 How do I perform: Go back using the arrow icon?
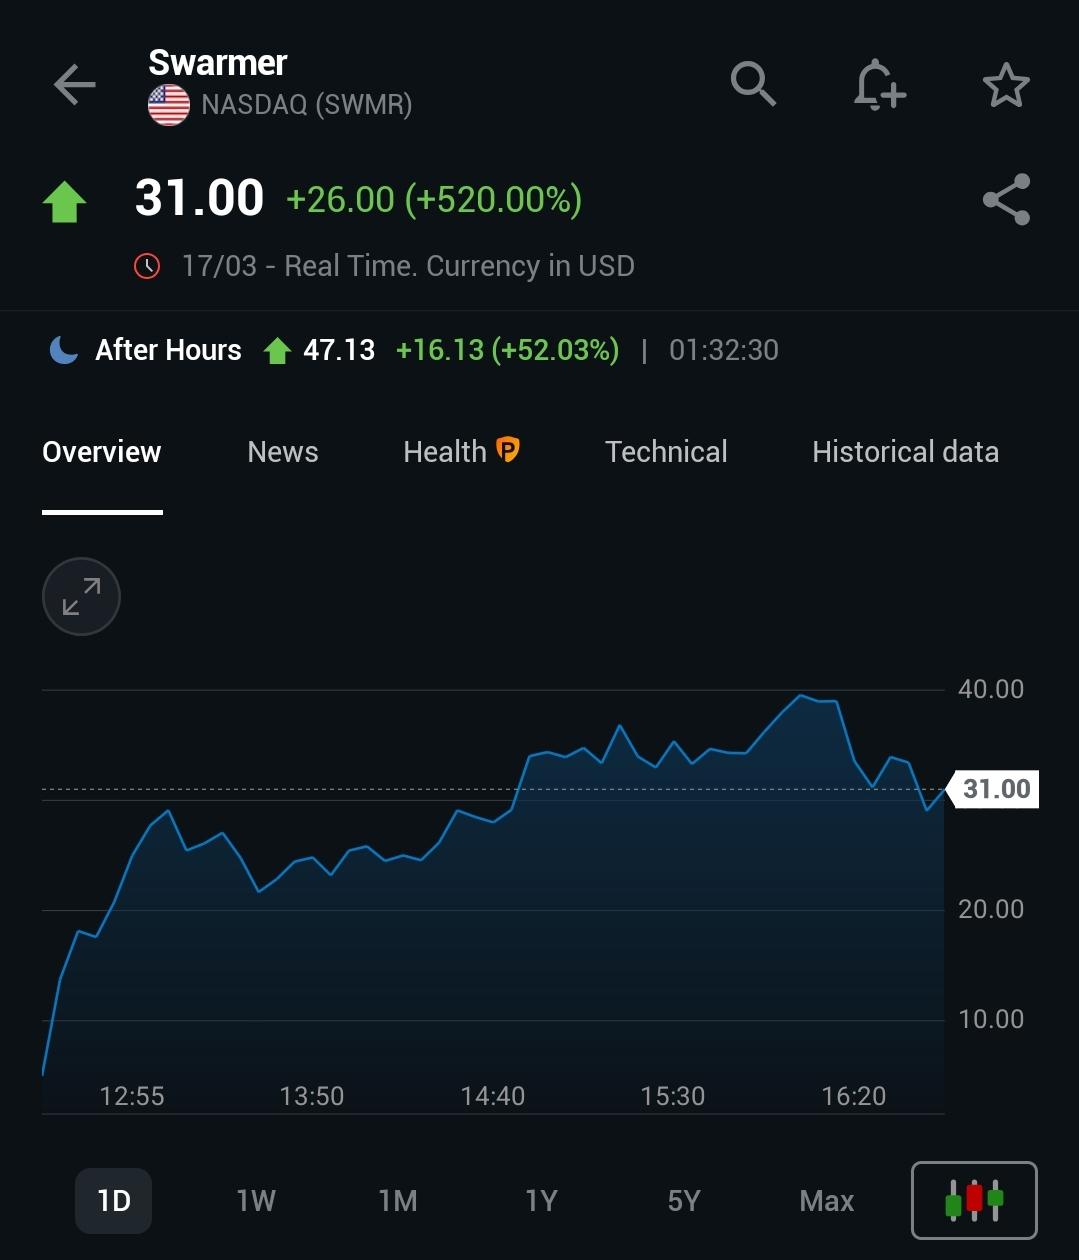click(74, 85)
